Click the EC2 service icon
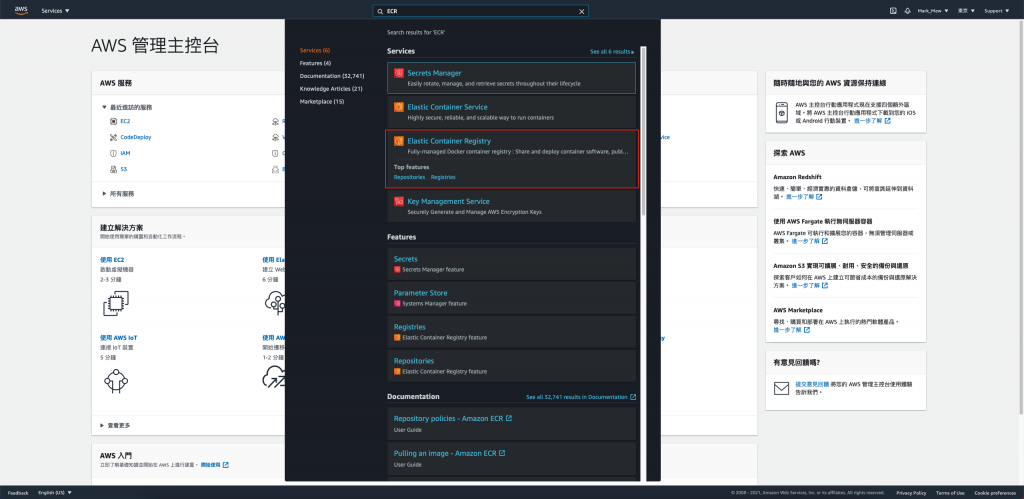This screenshot has height=499, width=1024. point(114,121)
